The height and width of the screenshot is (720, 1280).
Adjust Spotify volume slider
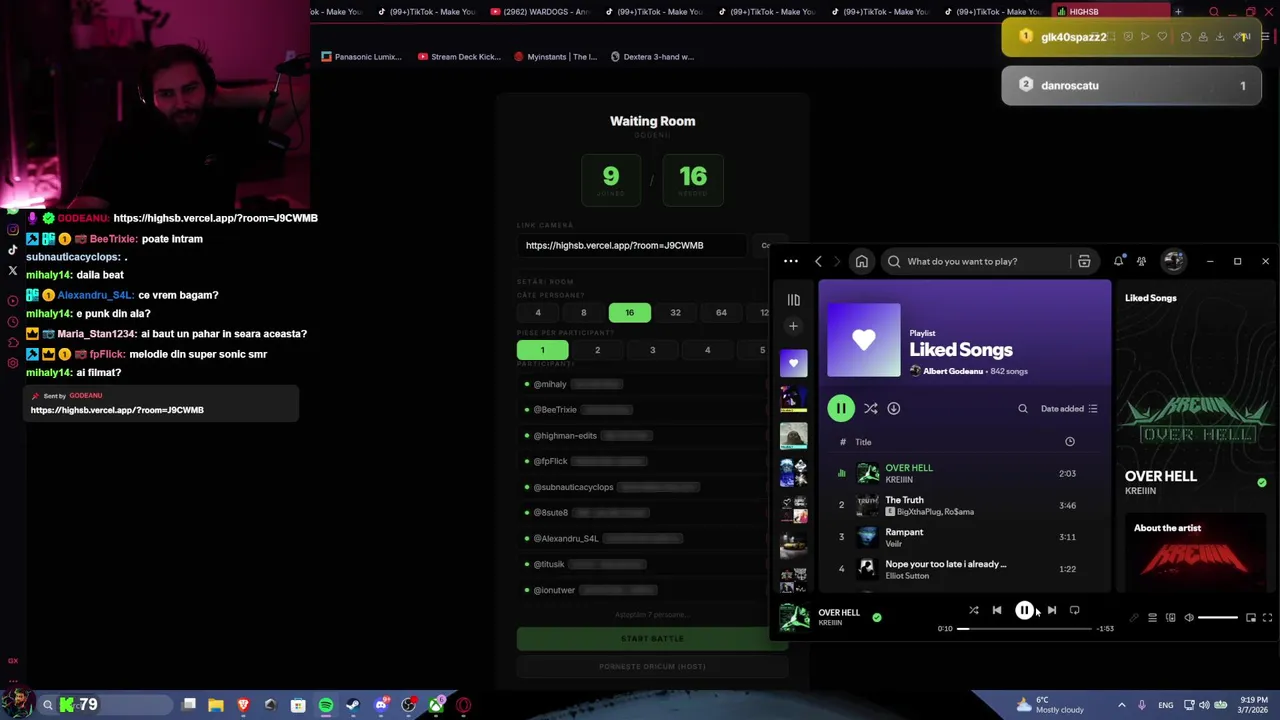(1218, 618)
